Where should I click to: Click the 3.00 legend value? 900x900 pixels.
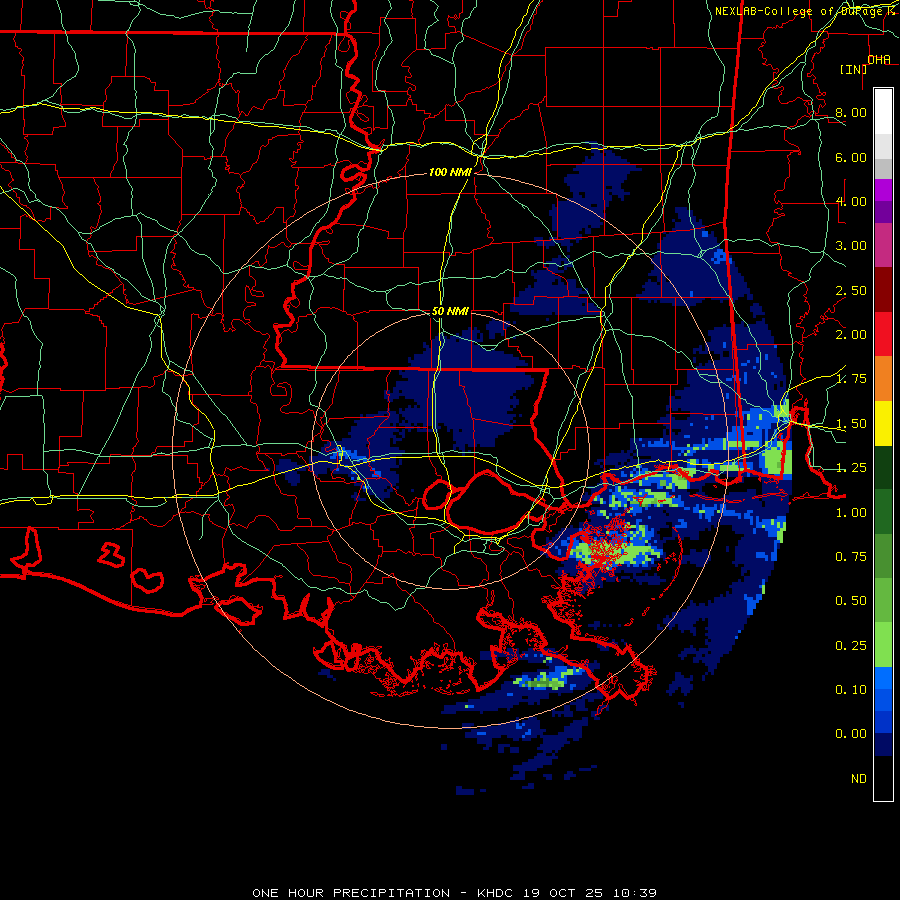851,246
